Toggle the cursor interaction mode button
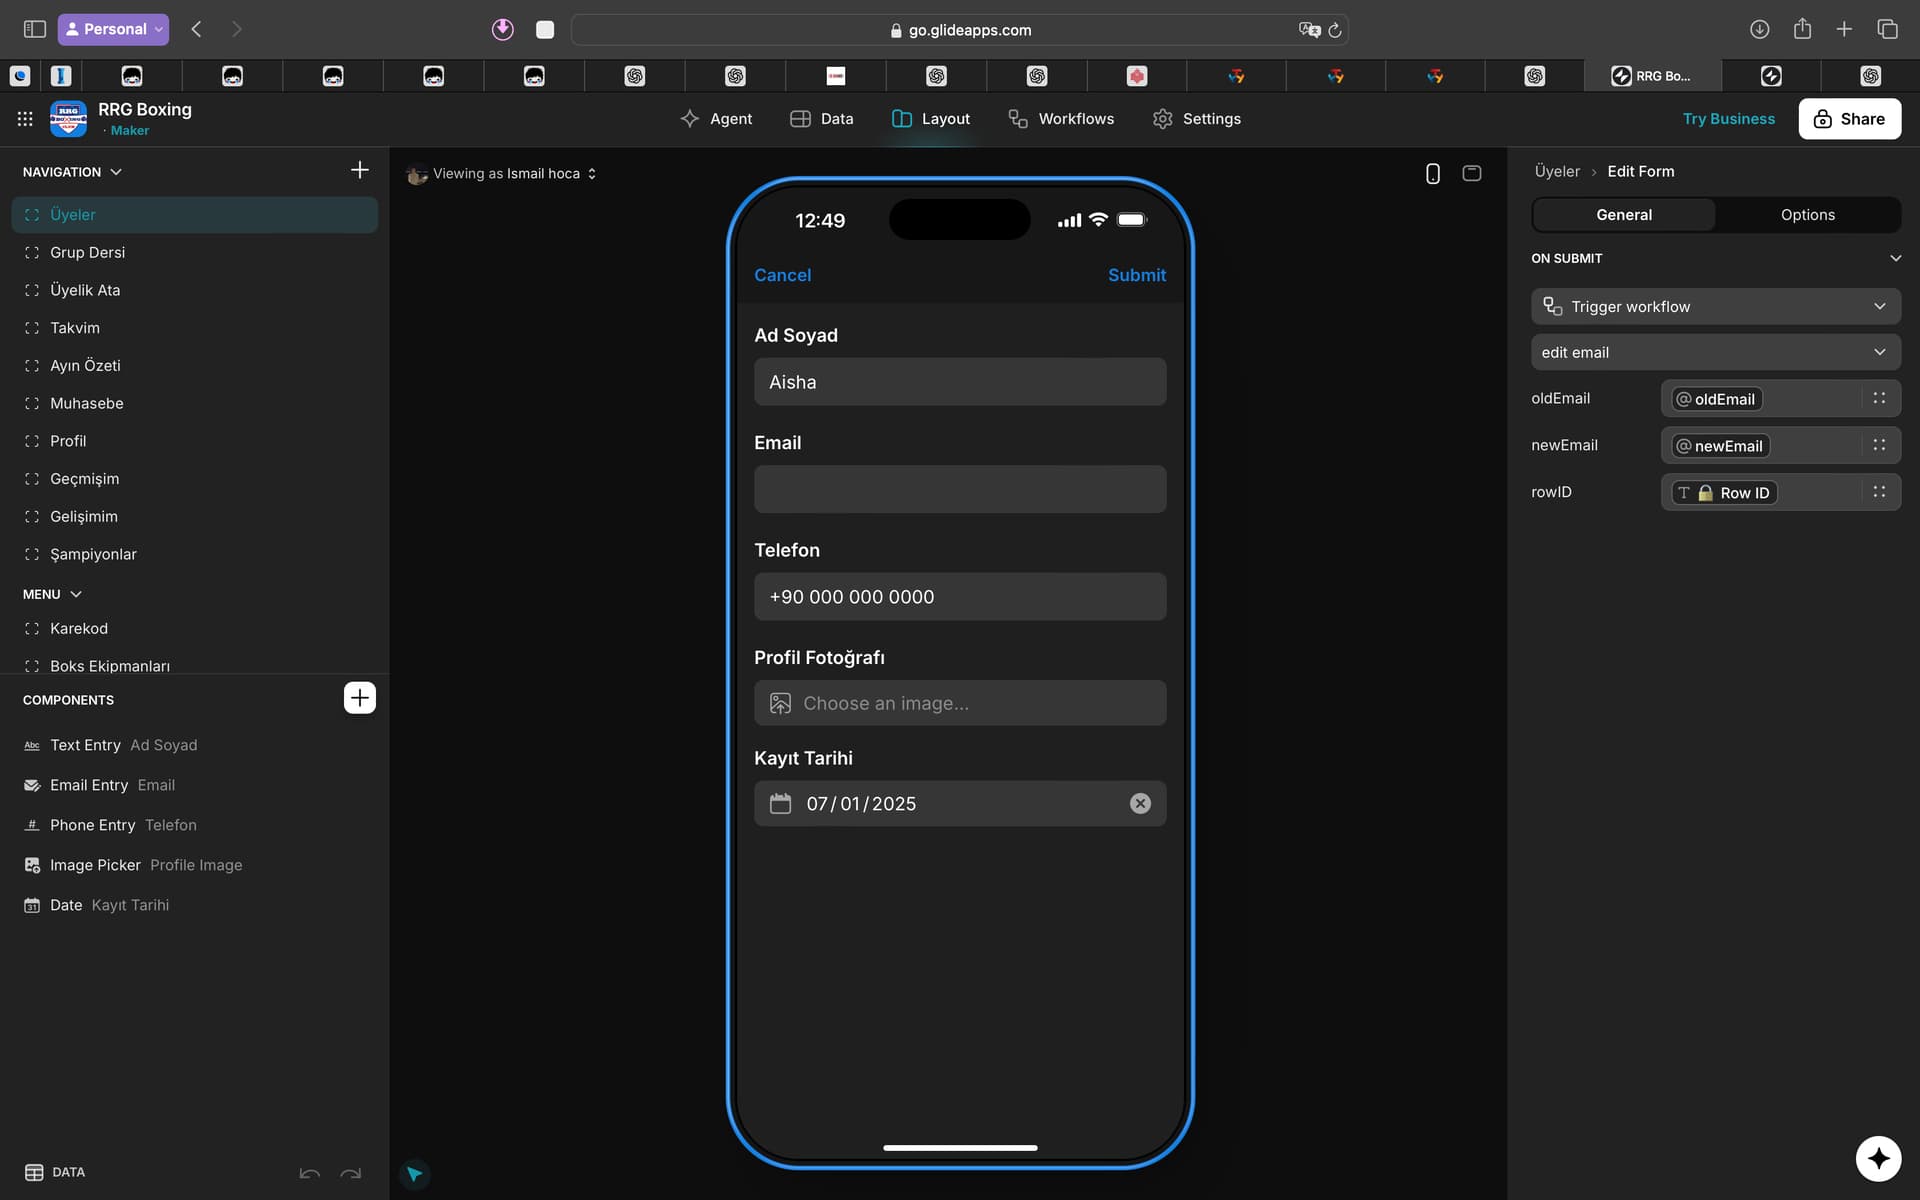The height and width of the screenshot is (1200, 1920). point(414,1174)
